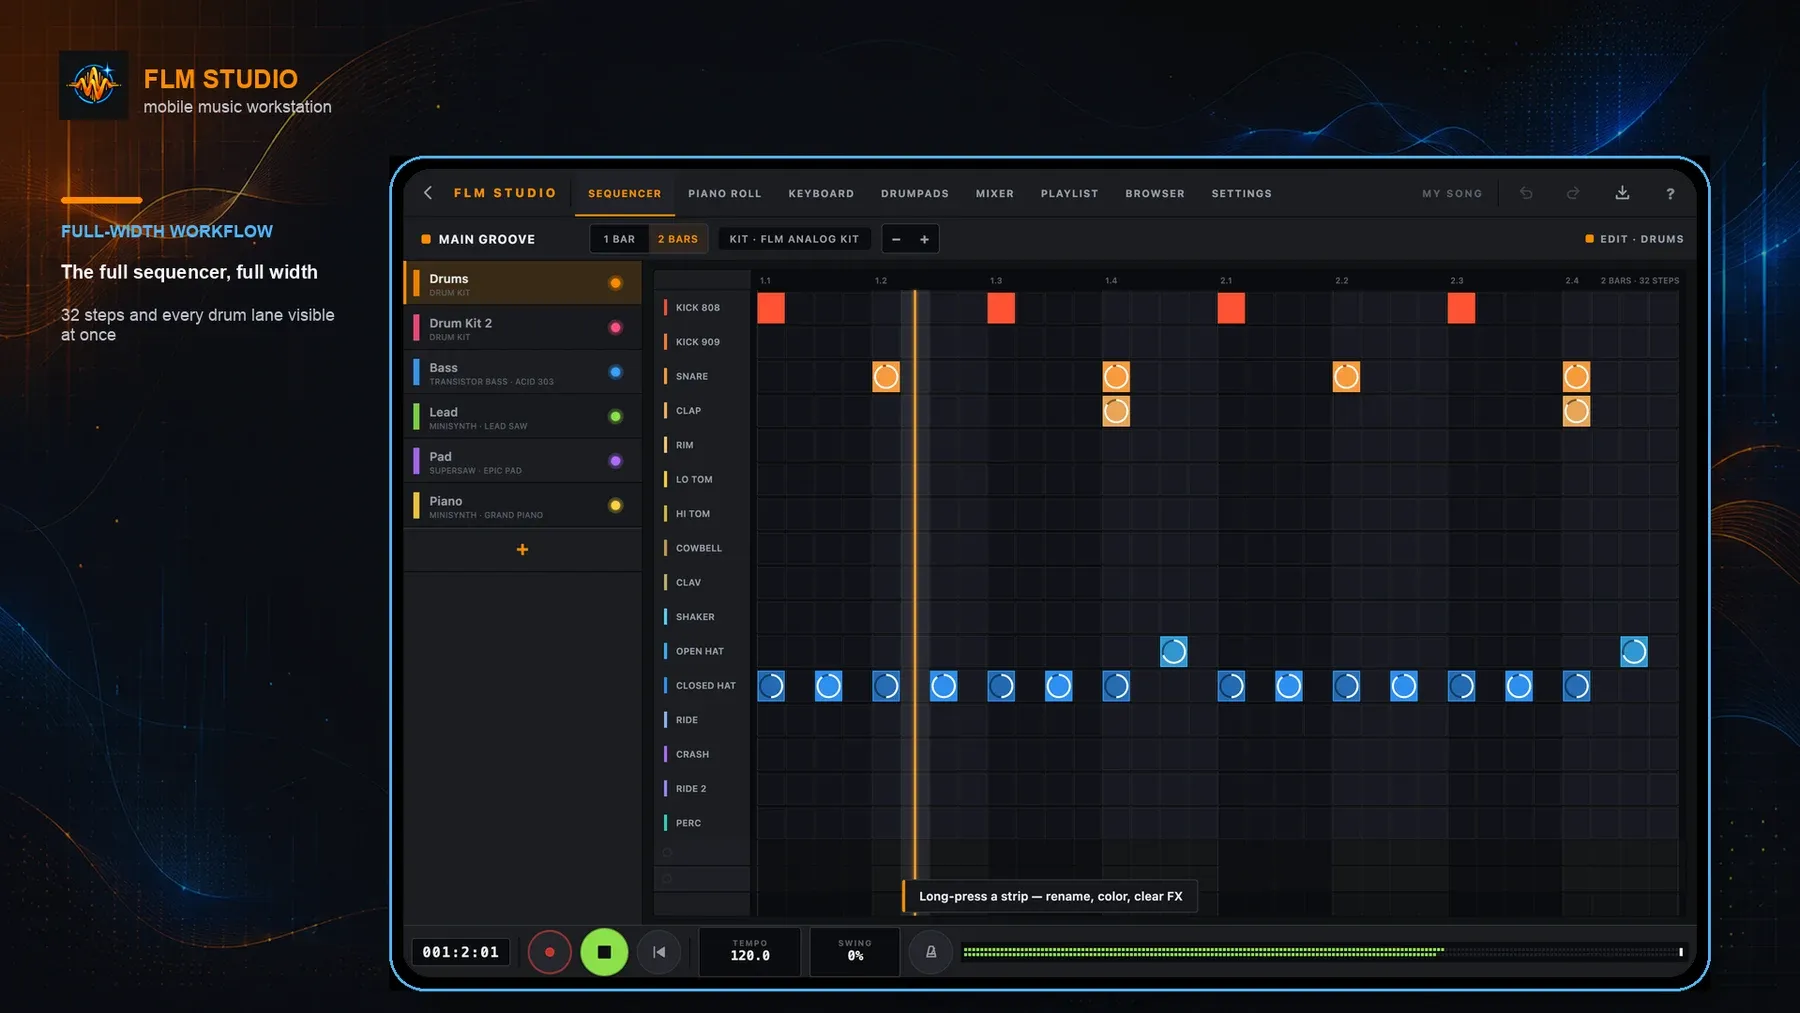Select the OPEN HAT lane label
Viewport: 1800px width, 1013px height.
coord(702,651)
